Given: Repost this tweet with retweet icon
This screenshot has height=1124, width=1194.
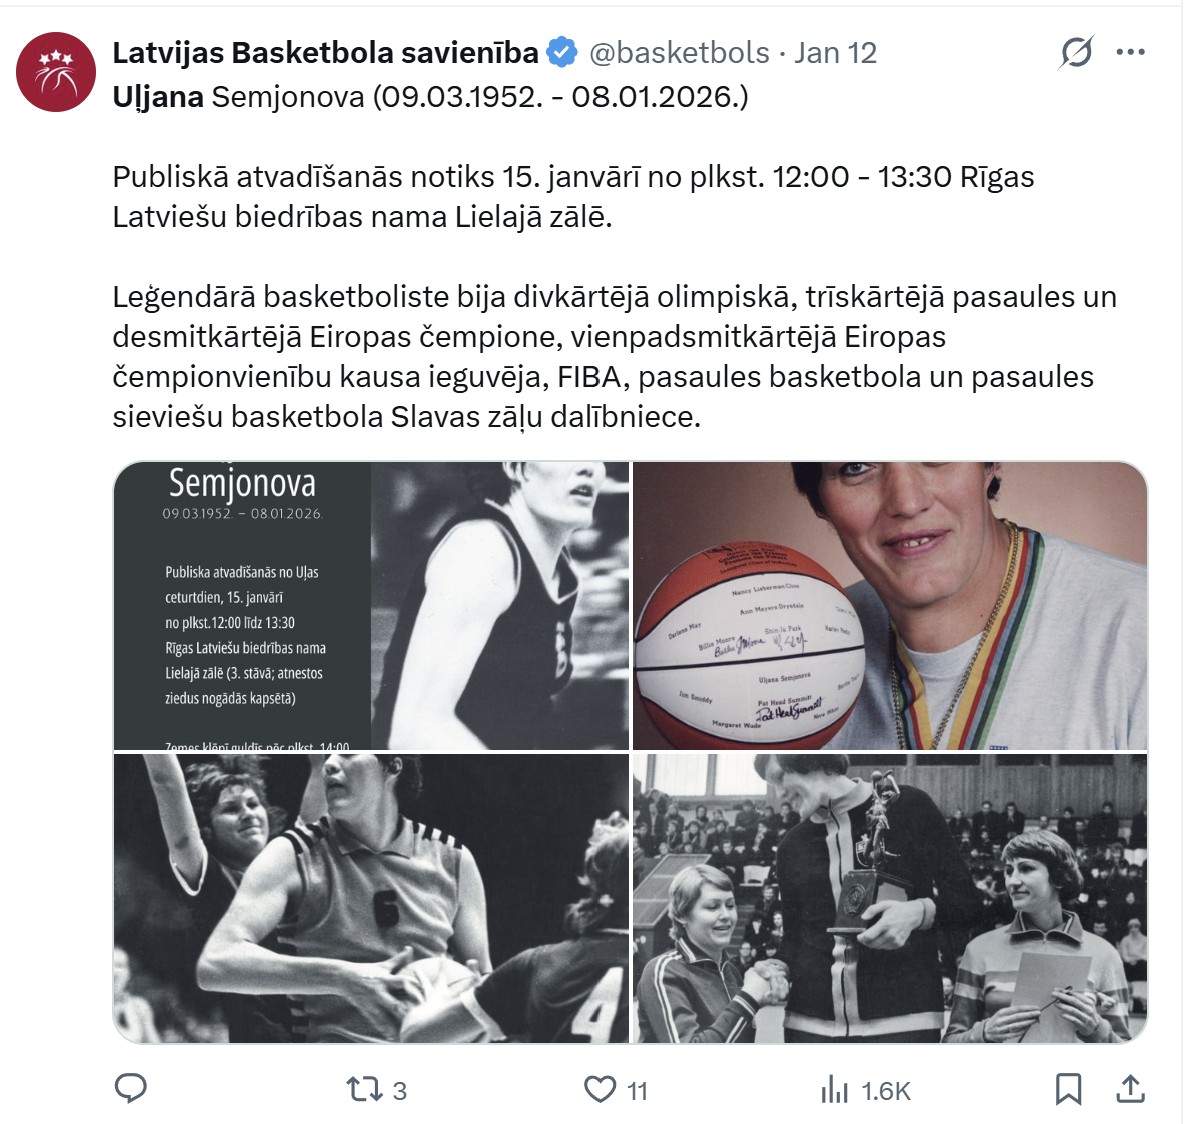Looking at the screenshot, I should click(x=365, y=1089).
